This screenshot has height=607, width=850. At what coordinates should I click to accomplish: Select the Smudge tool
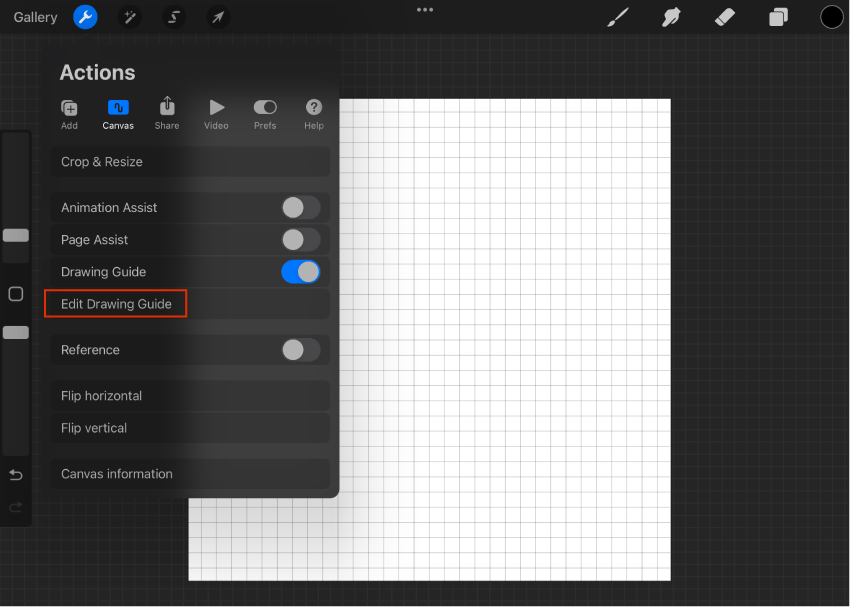coord(671,17)
